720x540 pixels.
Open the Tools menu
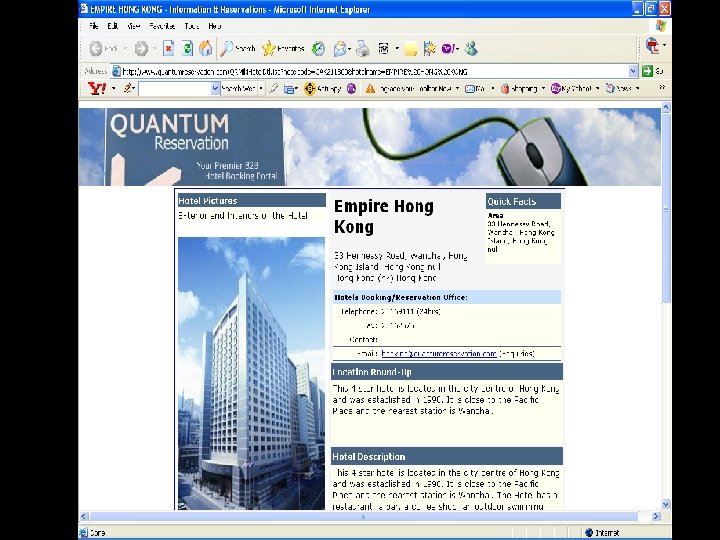click(x=191, y=26)
